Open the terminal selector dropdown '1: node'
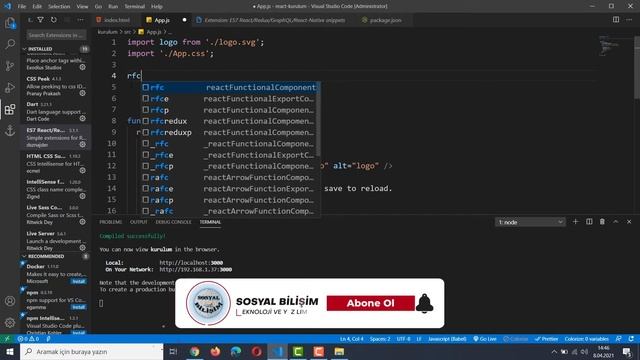 tap(530, 222)
